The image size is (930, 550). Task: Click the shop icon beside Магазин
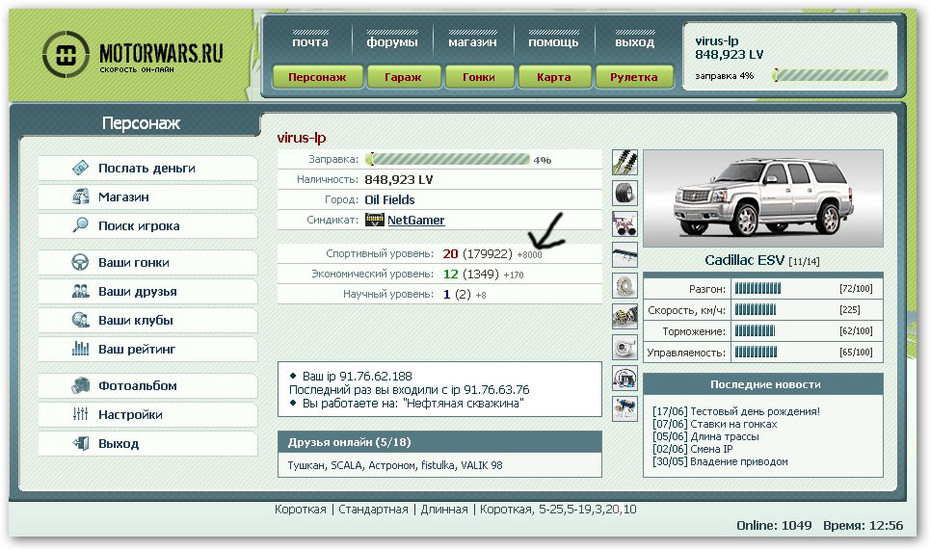point(80,196)
